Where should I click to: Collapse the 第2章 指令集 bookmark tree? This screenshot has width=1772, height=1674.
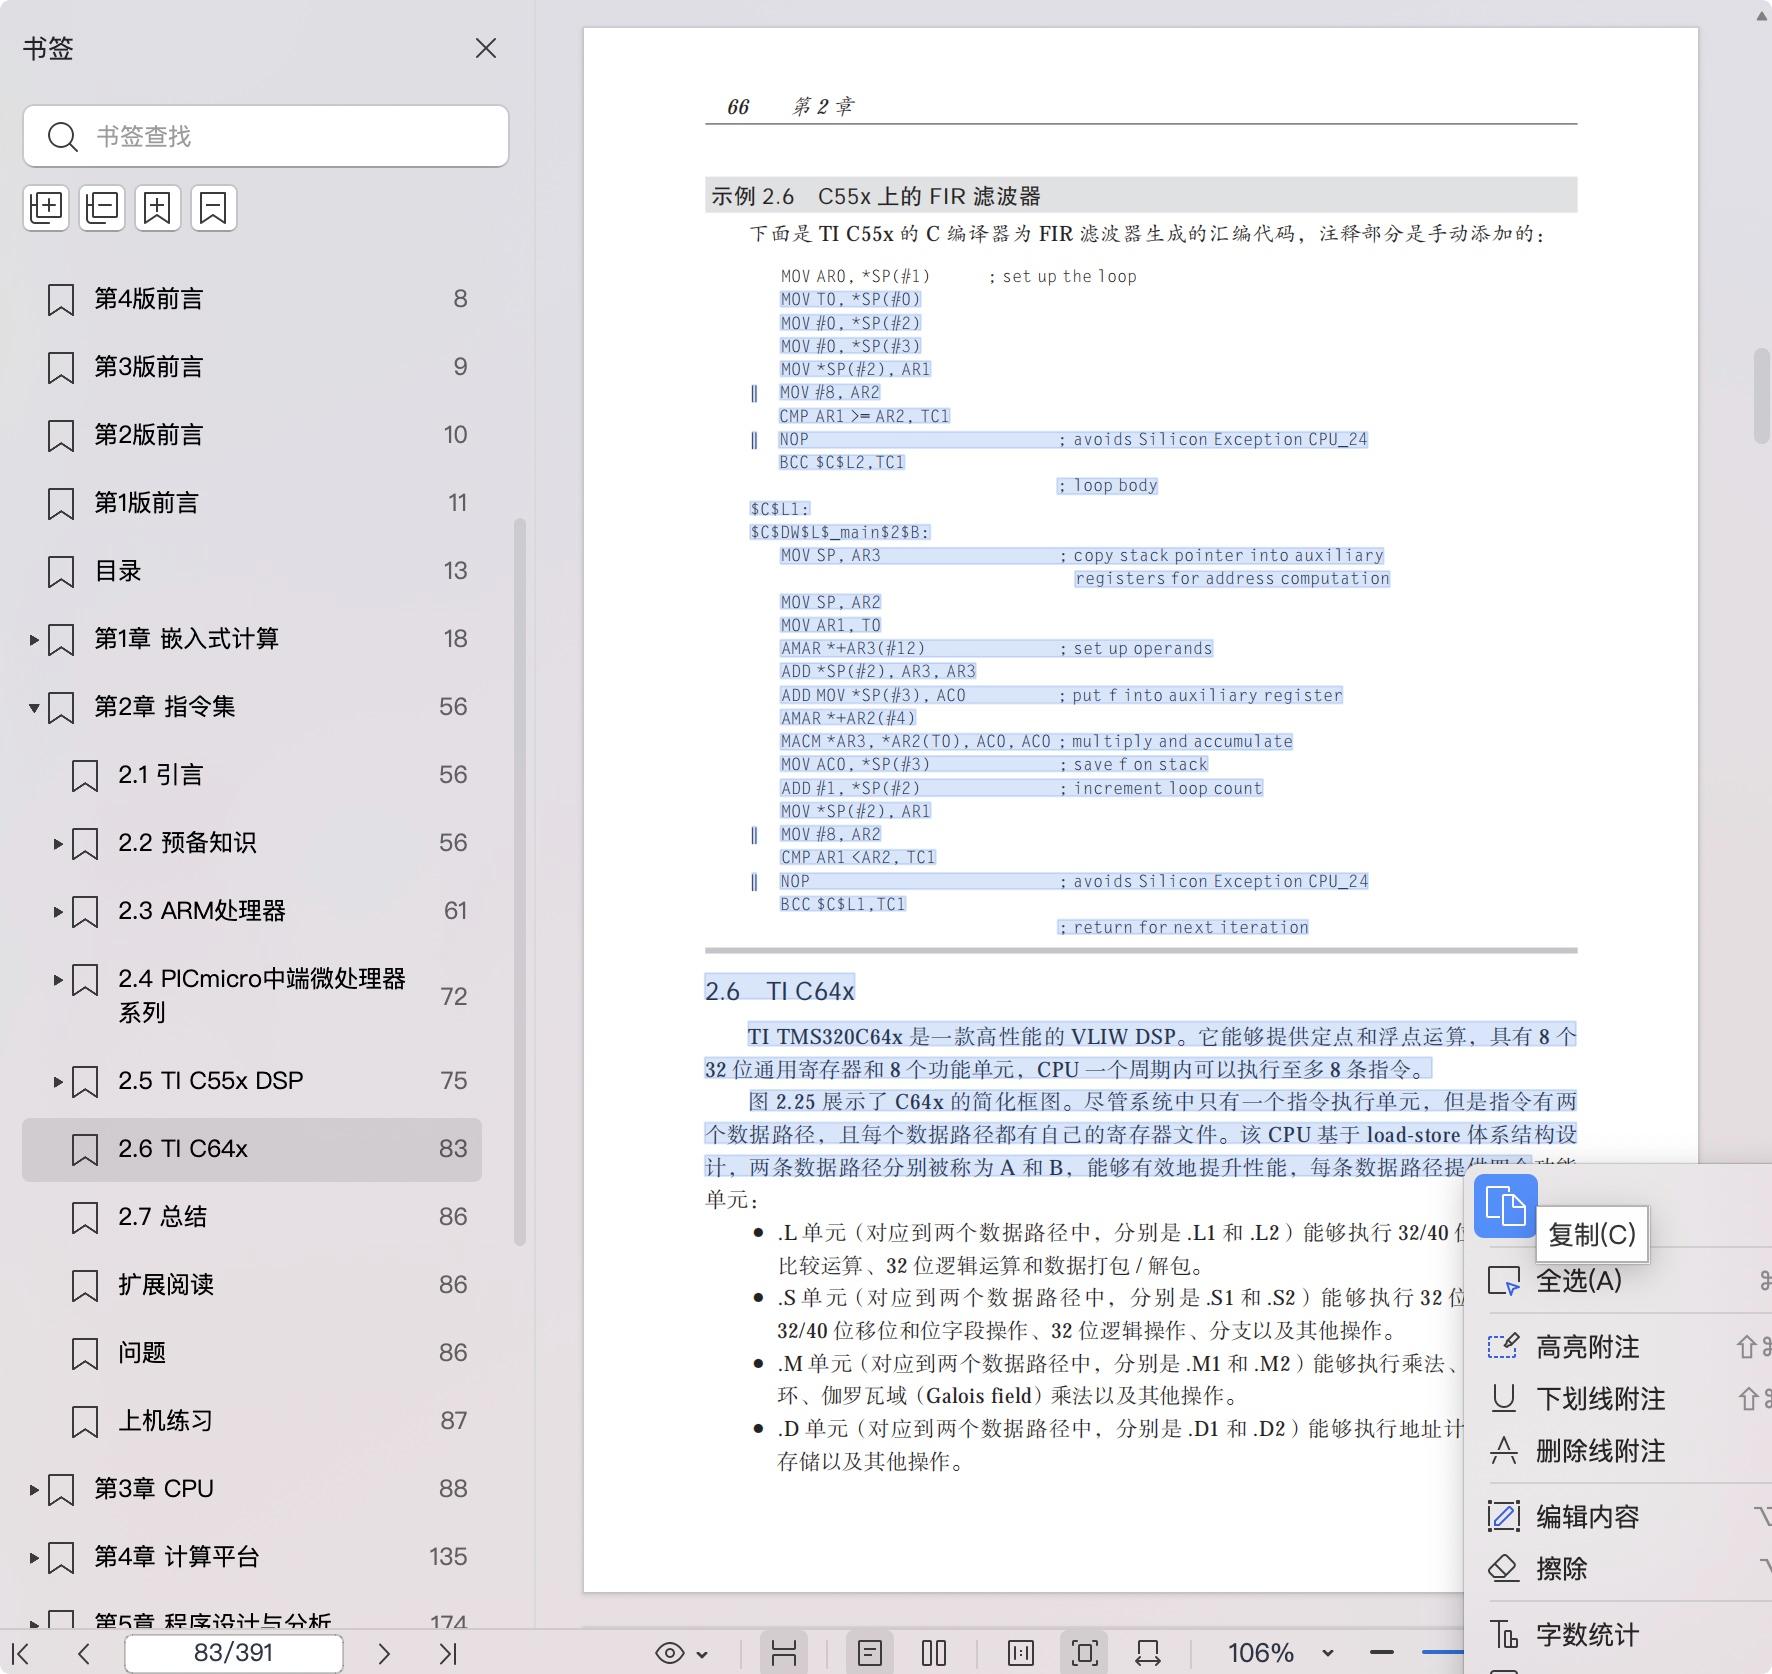tap(33, 706)
